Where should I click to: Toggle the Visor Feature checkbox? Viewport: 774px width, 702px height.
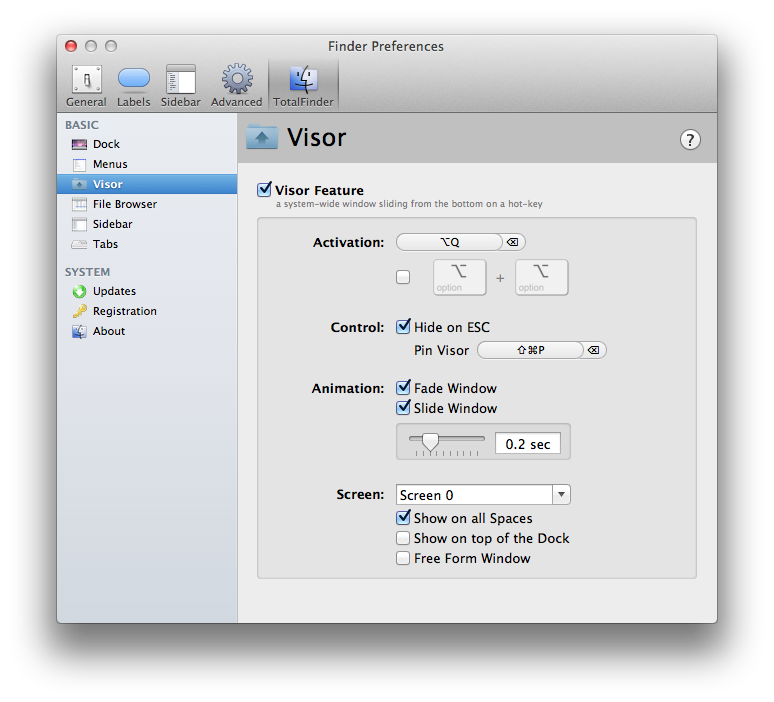(x=264, y=190)
